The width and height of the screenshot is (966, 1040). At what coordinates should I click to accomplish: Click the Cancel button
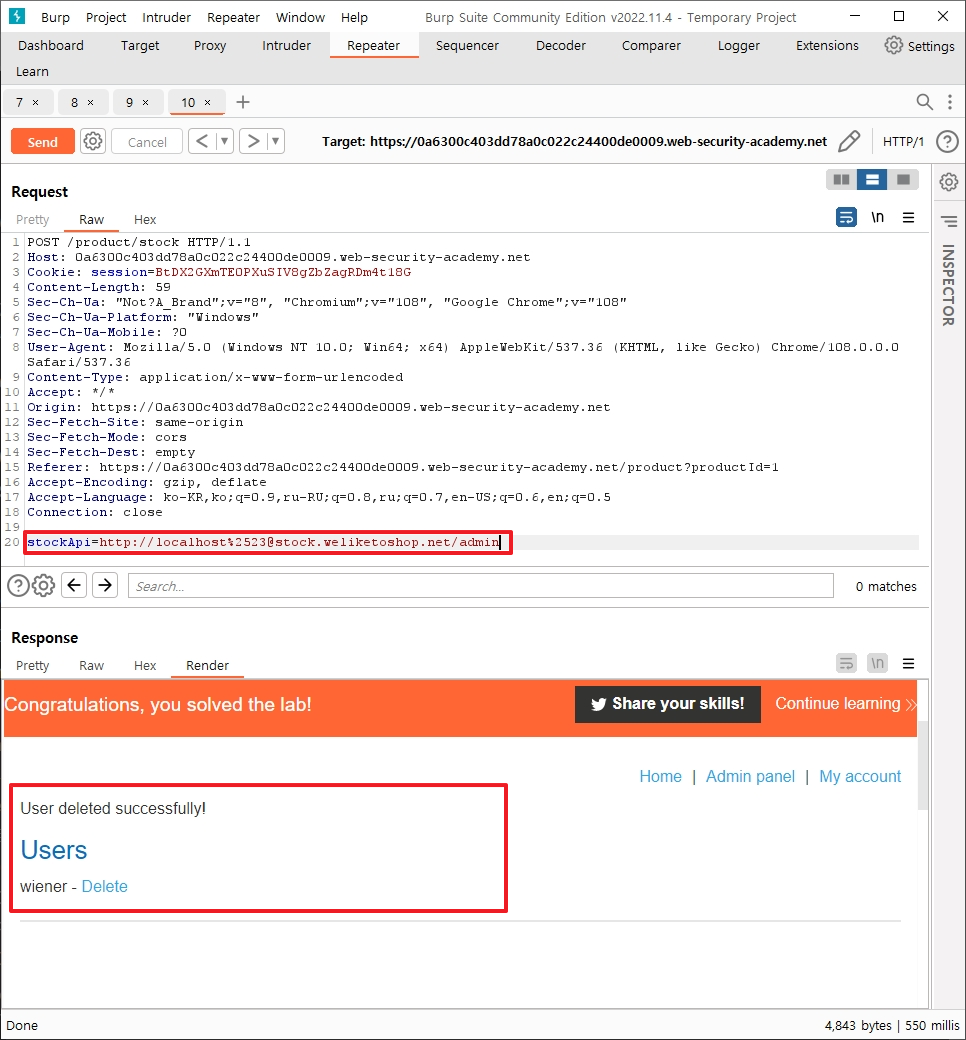tap(147, 141)
